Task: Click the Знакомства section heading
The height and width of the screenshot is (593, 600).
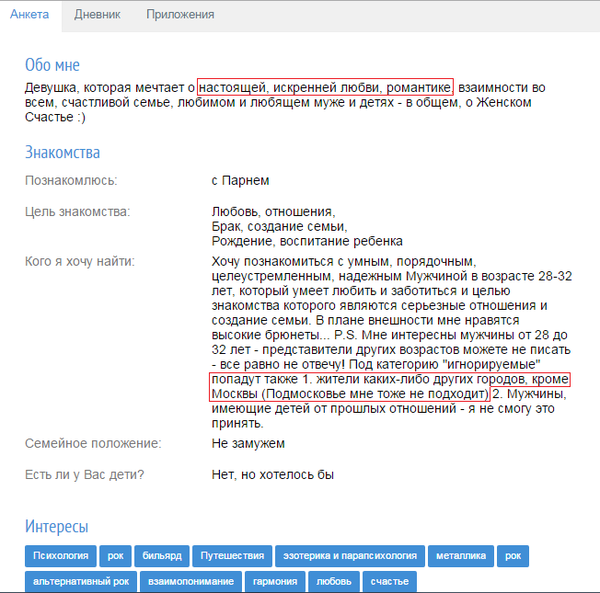Action: tap(62, 152)
